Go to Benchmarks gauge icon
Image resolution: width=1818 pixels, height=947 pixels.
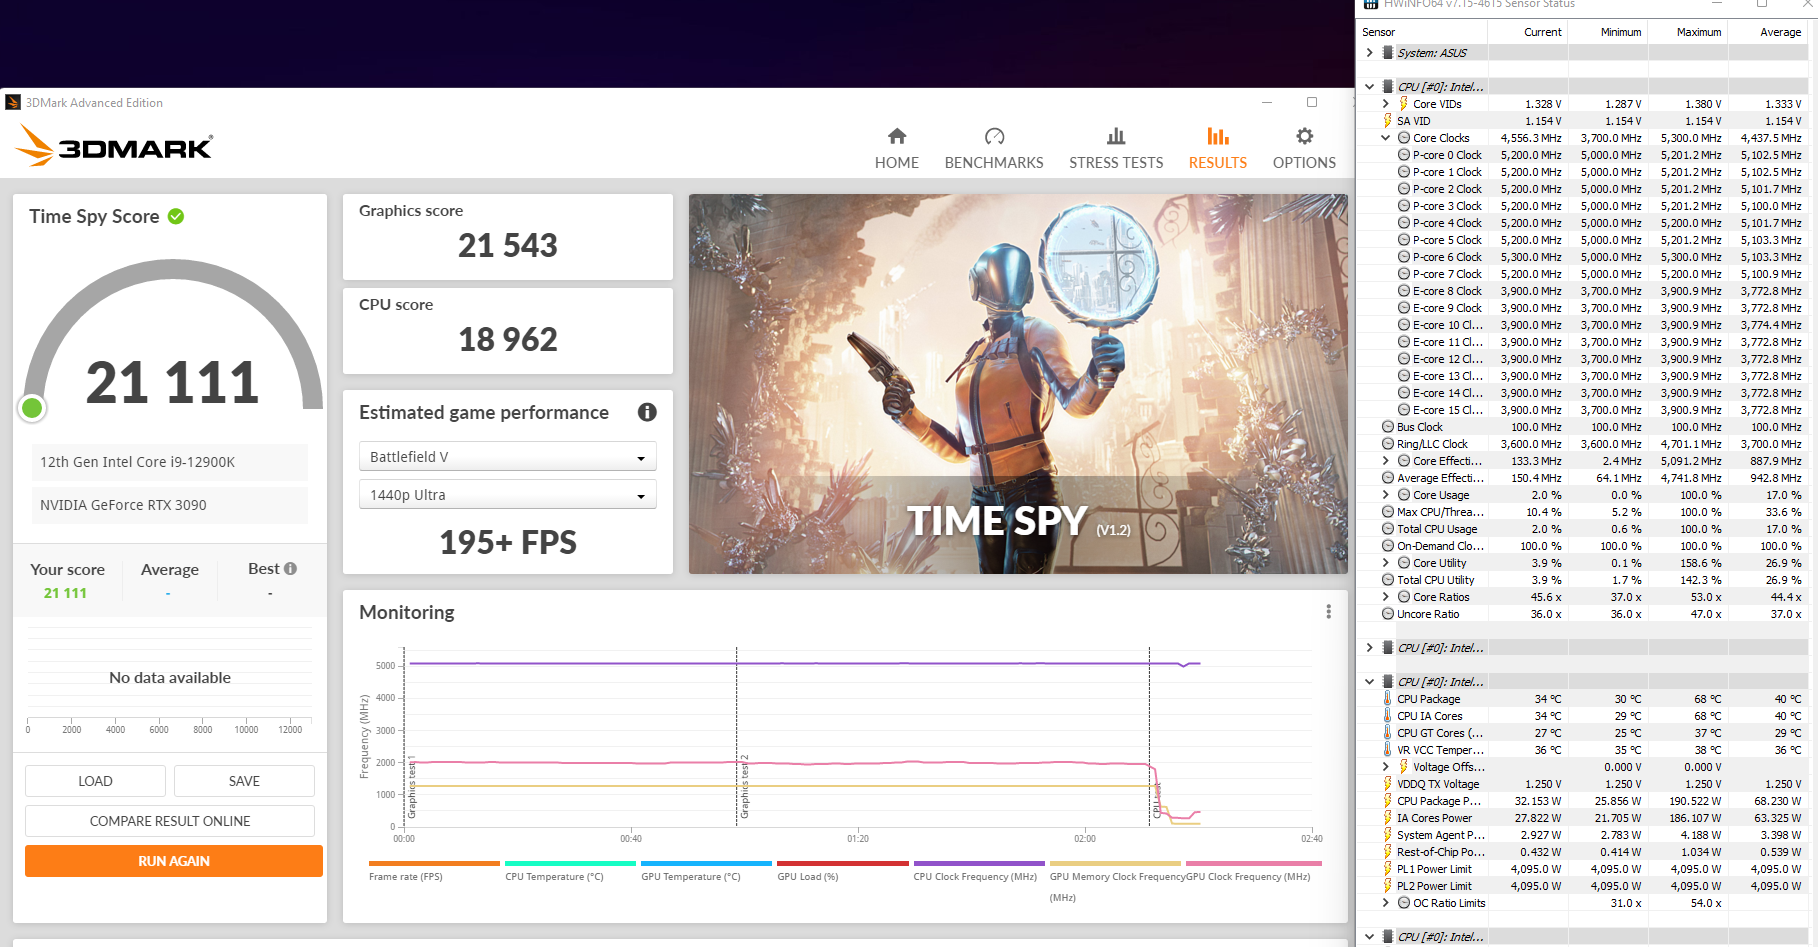994,136
